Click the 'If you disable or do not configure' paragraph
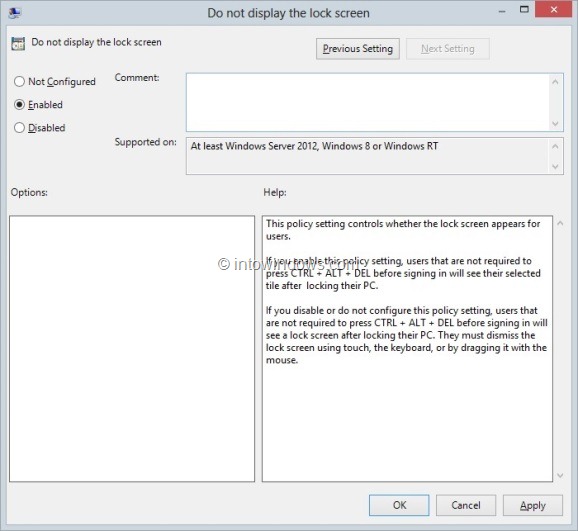The height and width of the screenshot is (531, 578). (x=406, y=335)
